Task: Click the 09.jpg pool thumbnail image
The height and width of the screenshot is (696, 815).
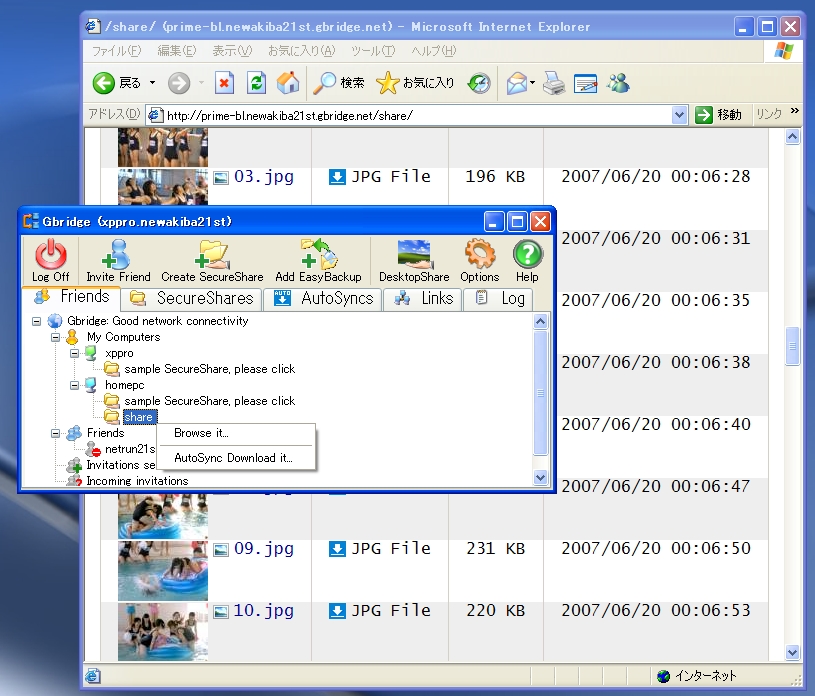Action: pos(163,571)
